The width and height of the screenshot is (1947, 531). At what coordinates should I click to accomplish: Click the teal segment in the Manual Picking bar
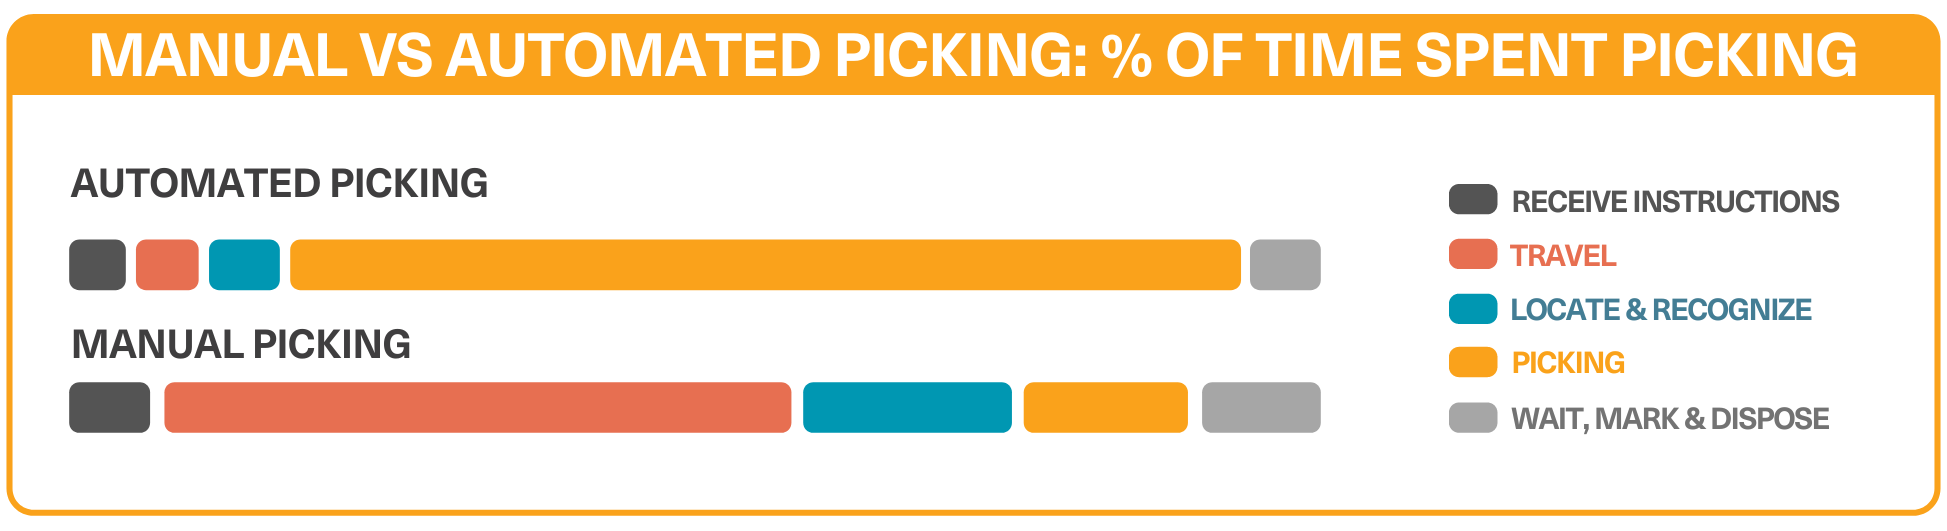[907, 408]
